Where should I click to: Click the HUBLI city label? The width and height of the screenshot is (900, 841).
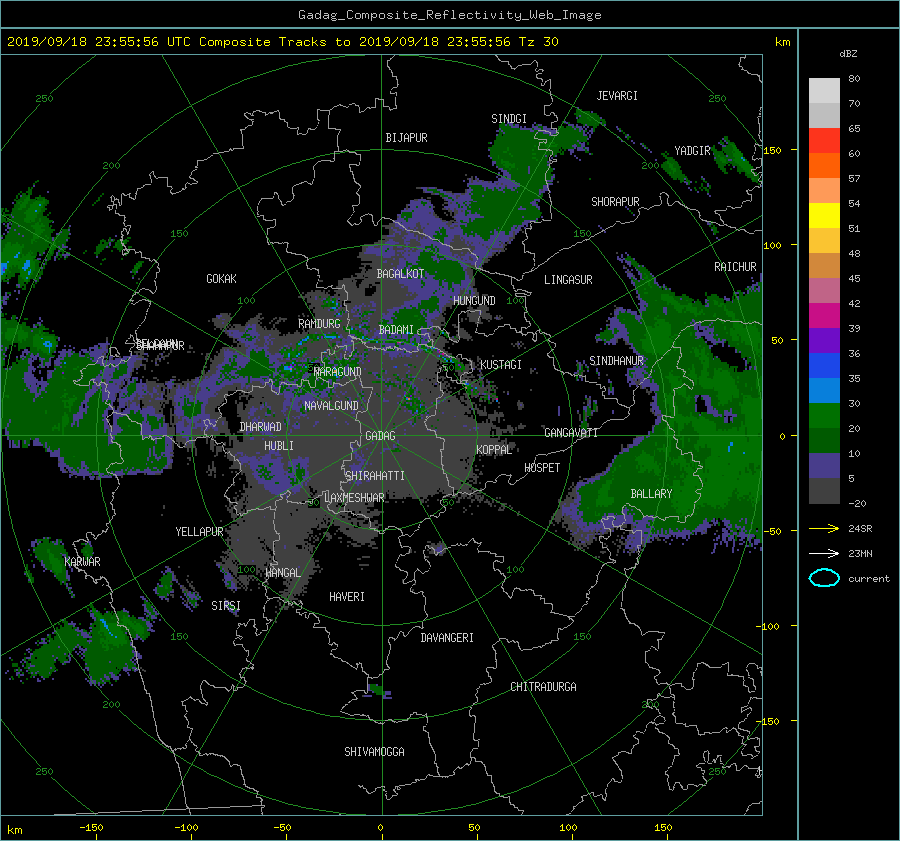tap(279, 446)
